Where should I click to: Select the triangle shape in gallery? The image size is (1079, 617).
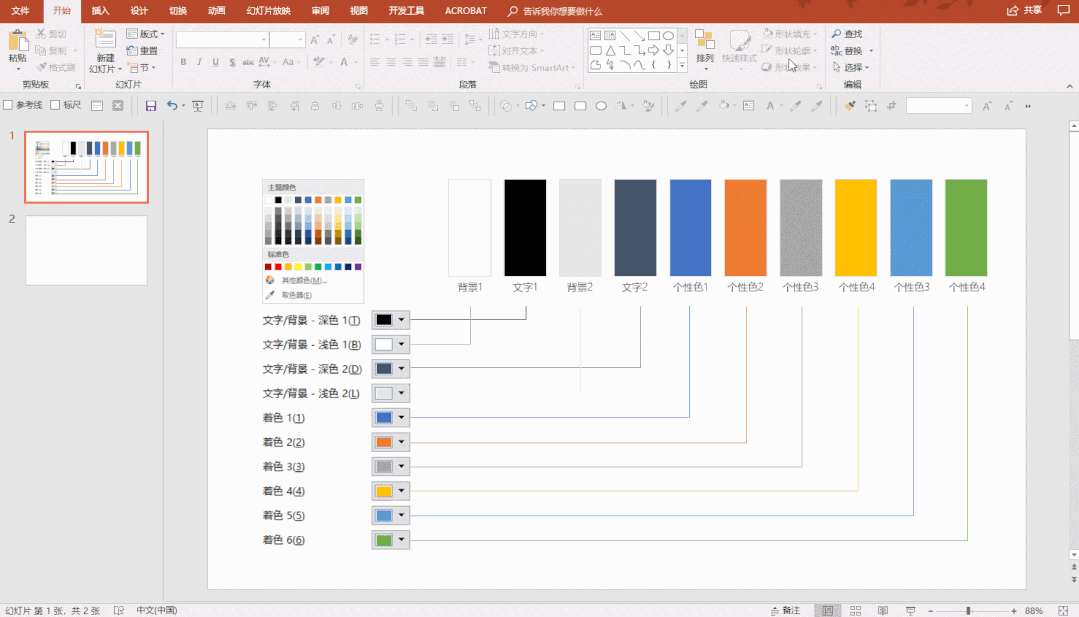coord(610,50)
